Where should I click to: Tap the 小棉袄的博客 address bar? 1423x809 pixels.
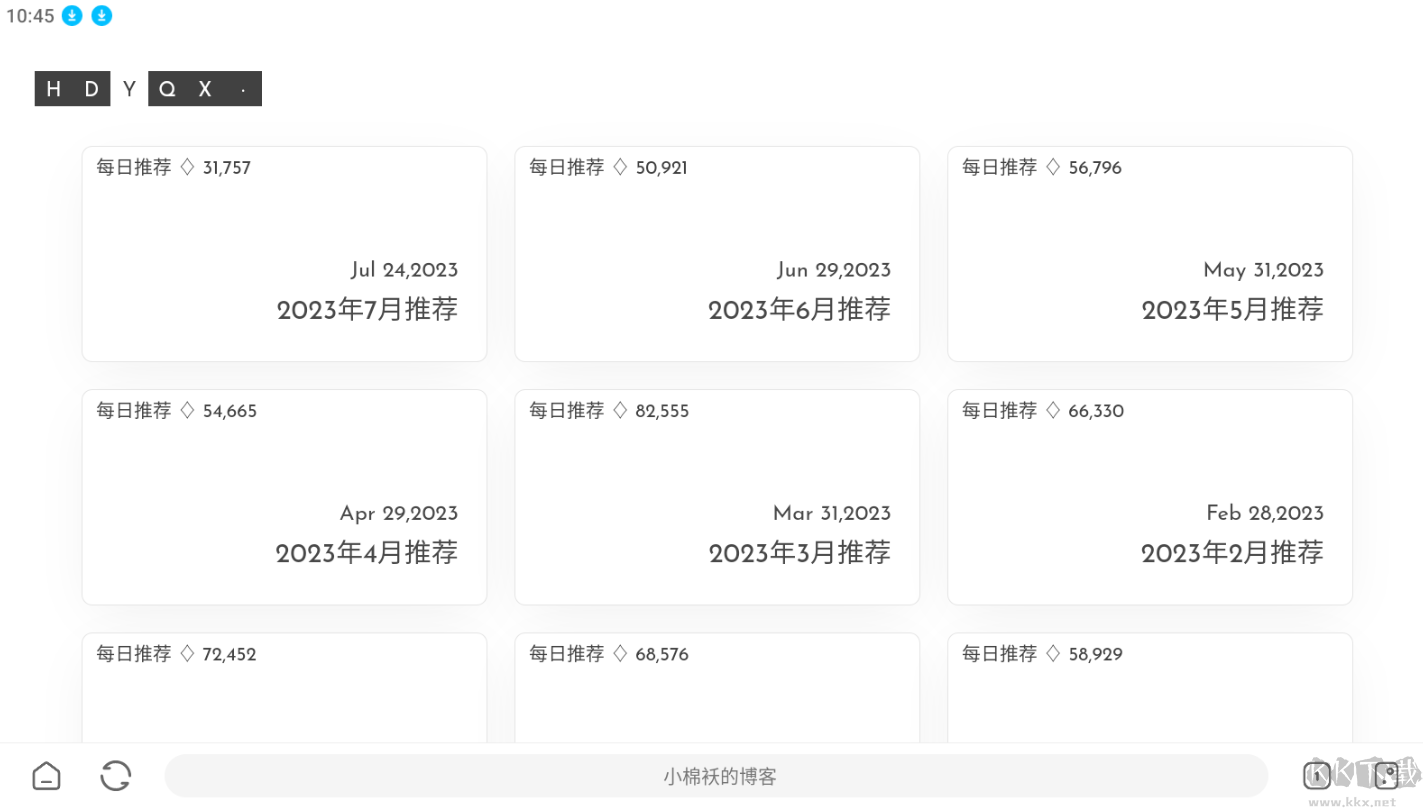(x=716, y=775)
